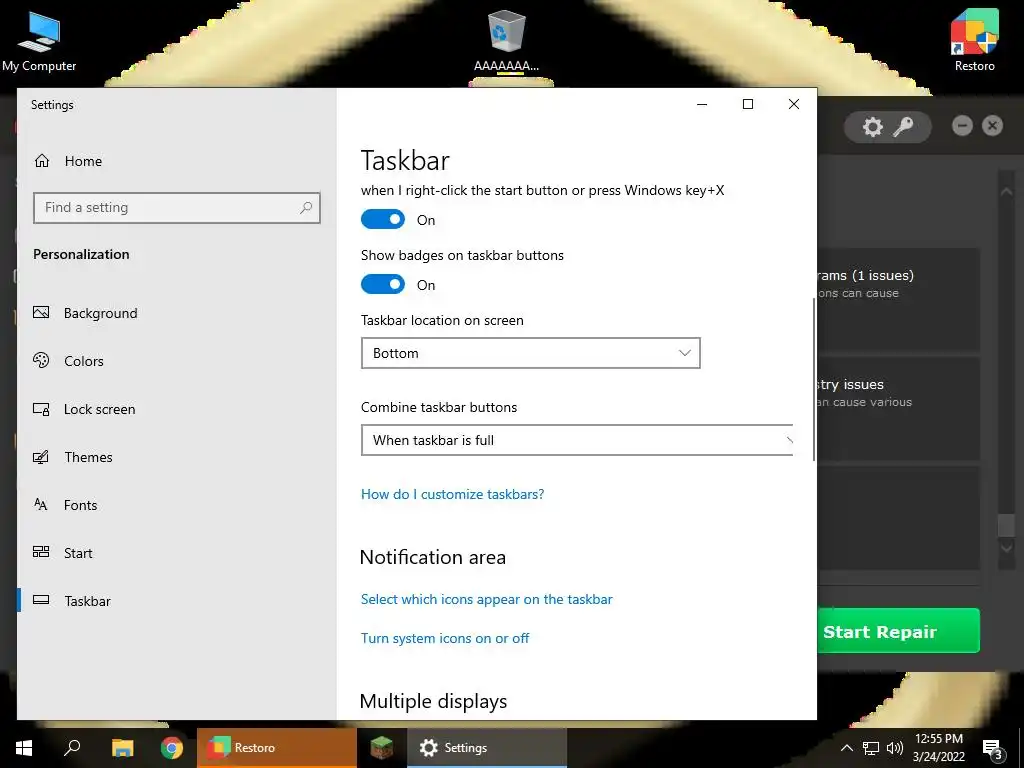Screen dimensions: 1024x768
Task: Open the Restoro desktop shortcut
Action: [974, 40]
